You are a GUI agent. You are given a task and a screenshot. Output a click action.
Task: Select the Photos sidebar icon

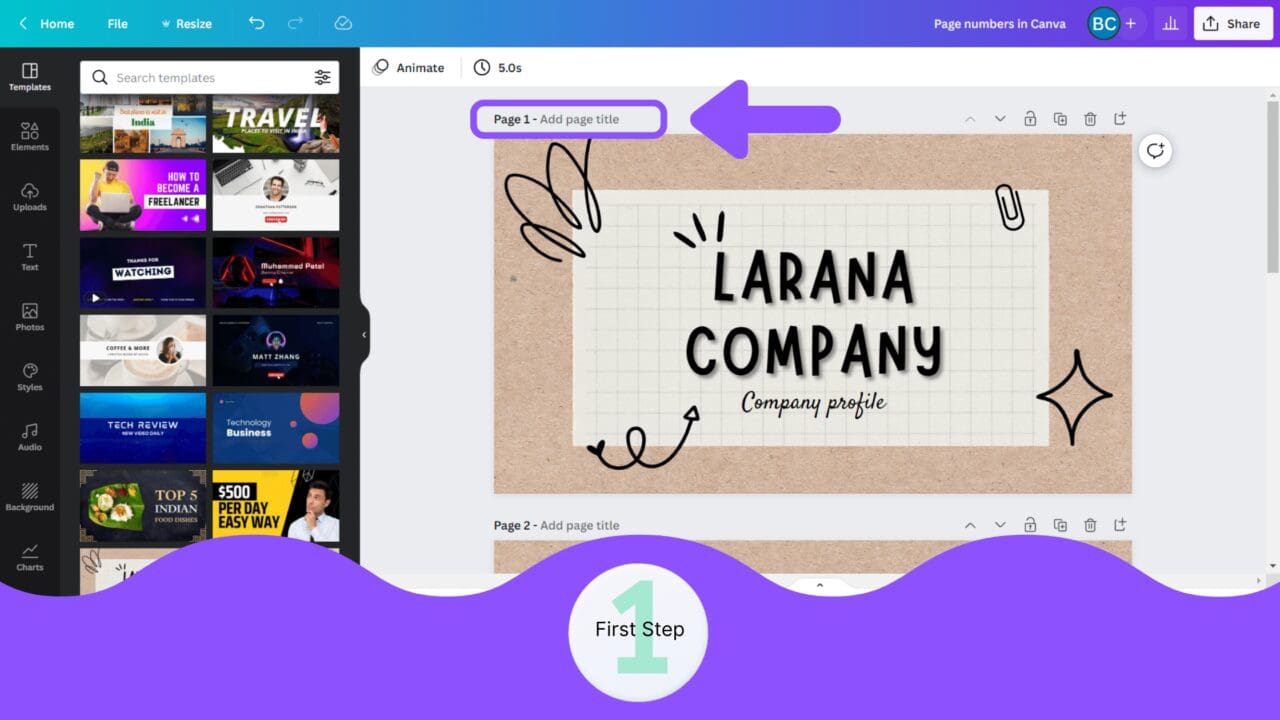click(29, 317)
